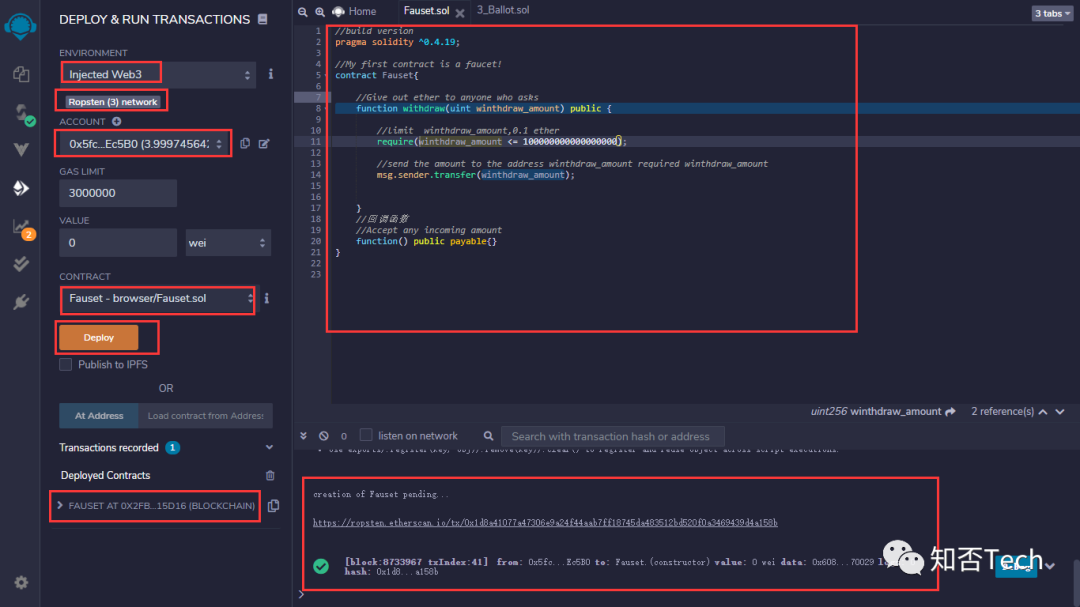Click the fallback function payable line
This screenshot has width=1080, height=607.
point(426,241)
